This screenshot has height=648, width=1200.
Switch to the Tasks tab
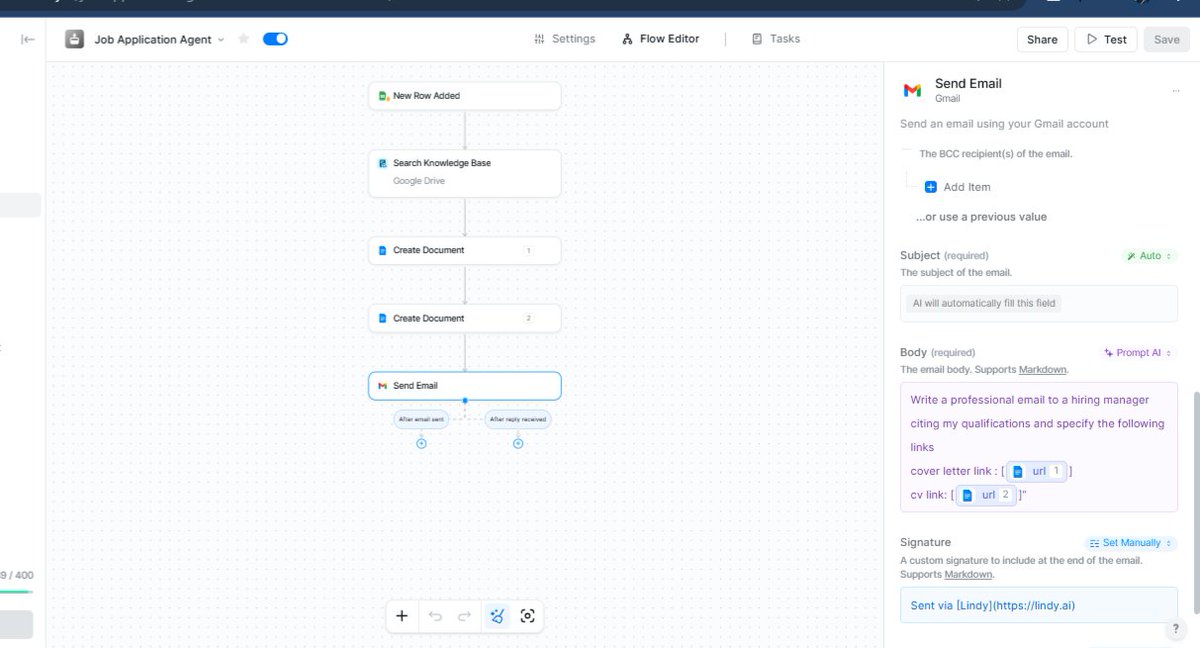coord(776,39)
